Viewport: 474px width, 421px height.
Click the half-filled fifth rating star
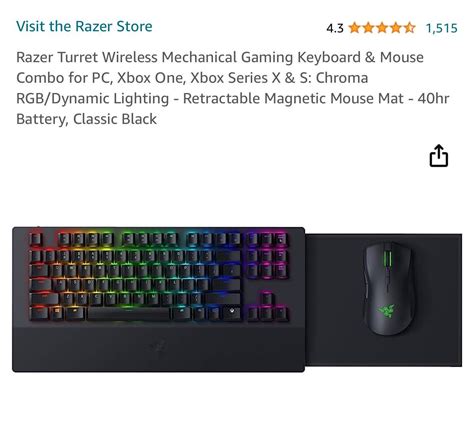[x=409, y=28]
